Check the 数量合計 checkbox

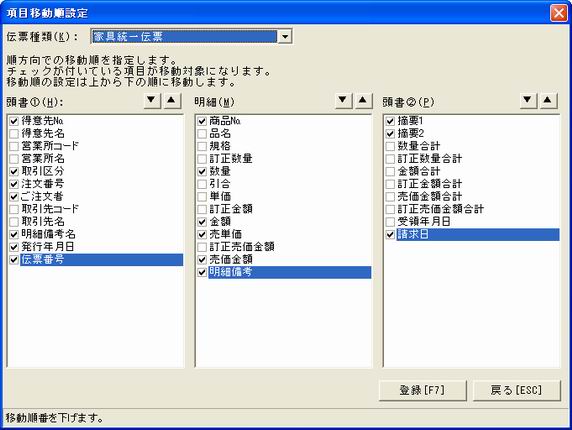click(390, 146)
